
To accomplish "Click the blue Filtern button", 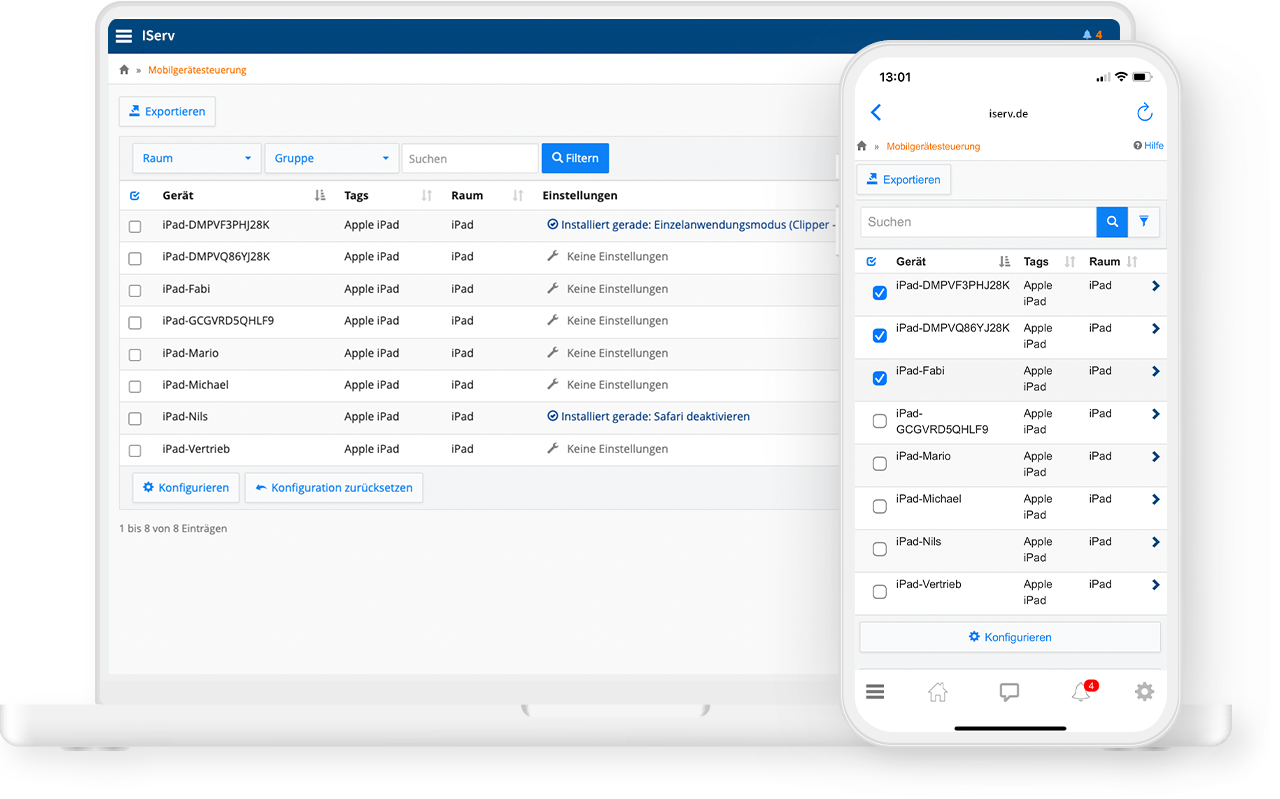I will pyautogui.click(x=575, y=158).
